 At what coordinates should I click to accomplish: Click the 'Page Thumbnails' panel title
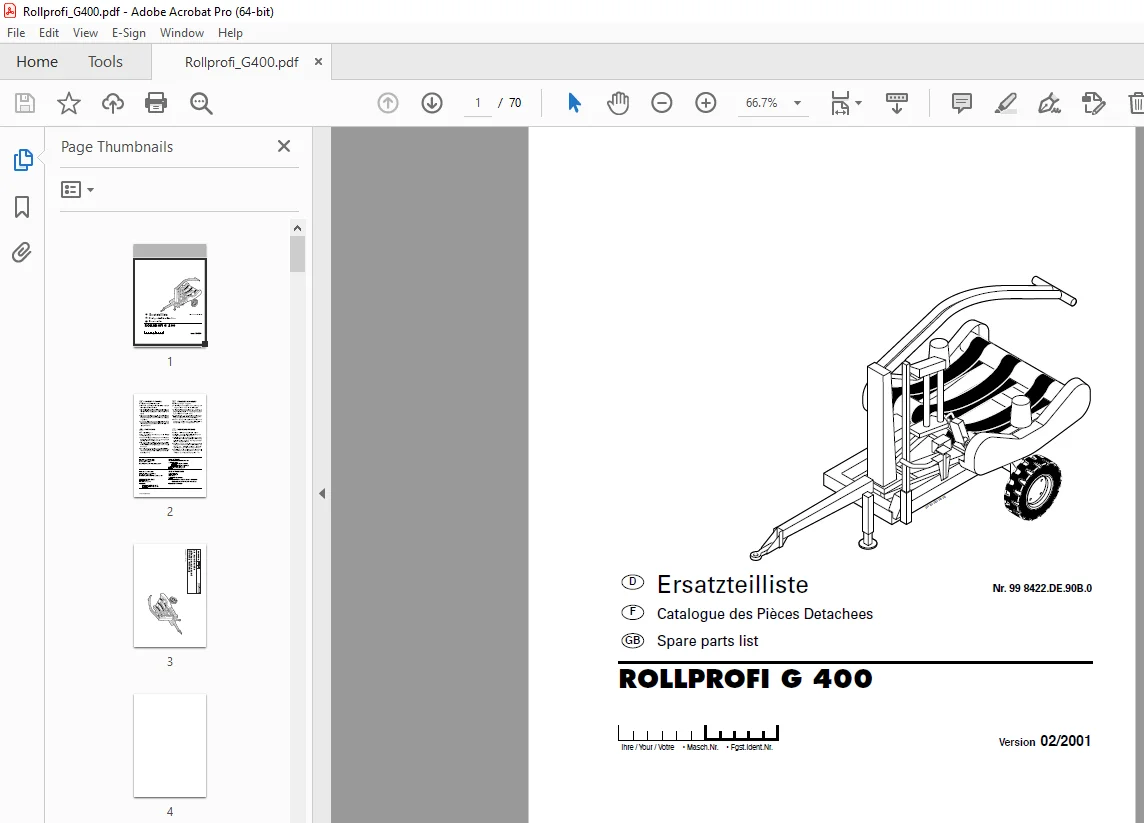[x=117, y=147]
